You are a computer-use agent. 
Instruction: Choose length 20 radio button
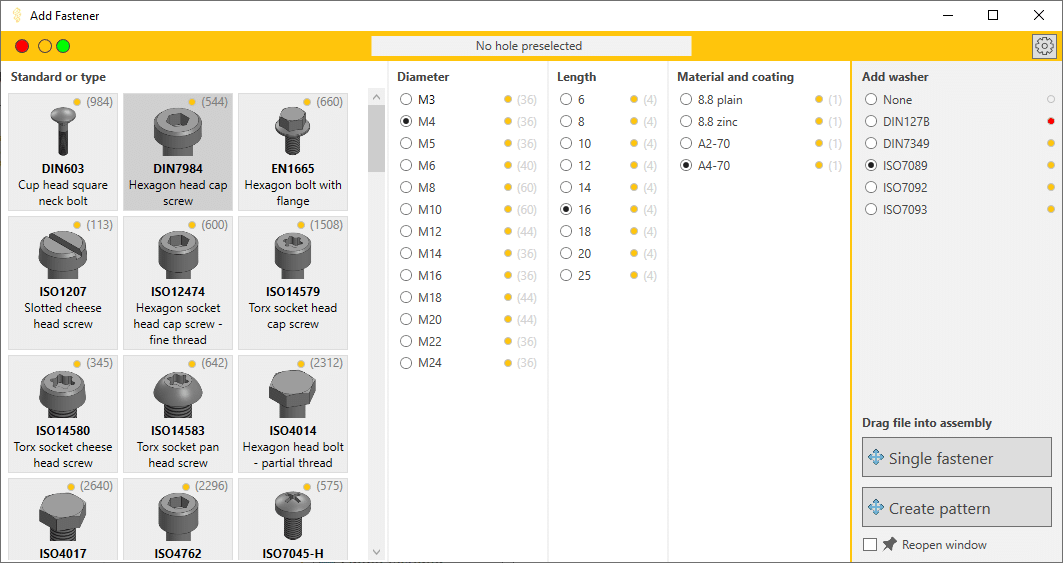[566, 254]
